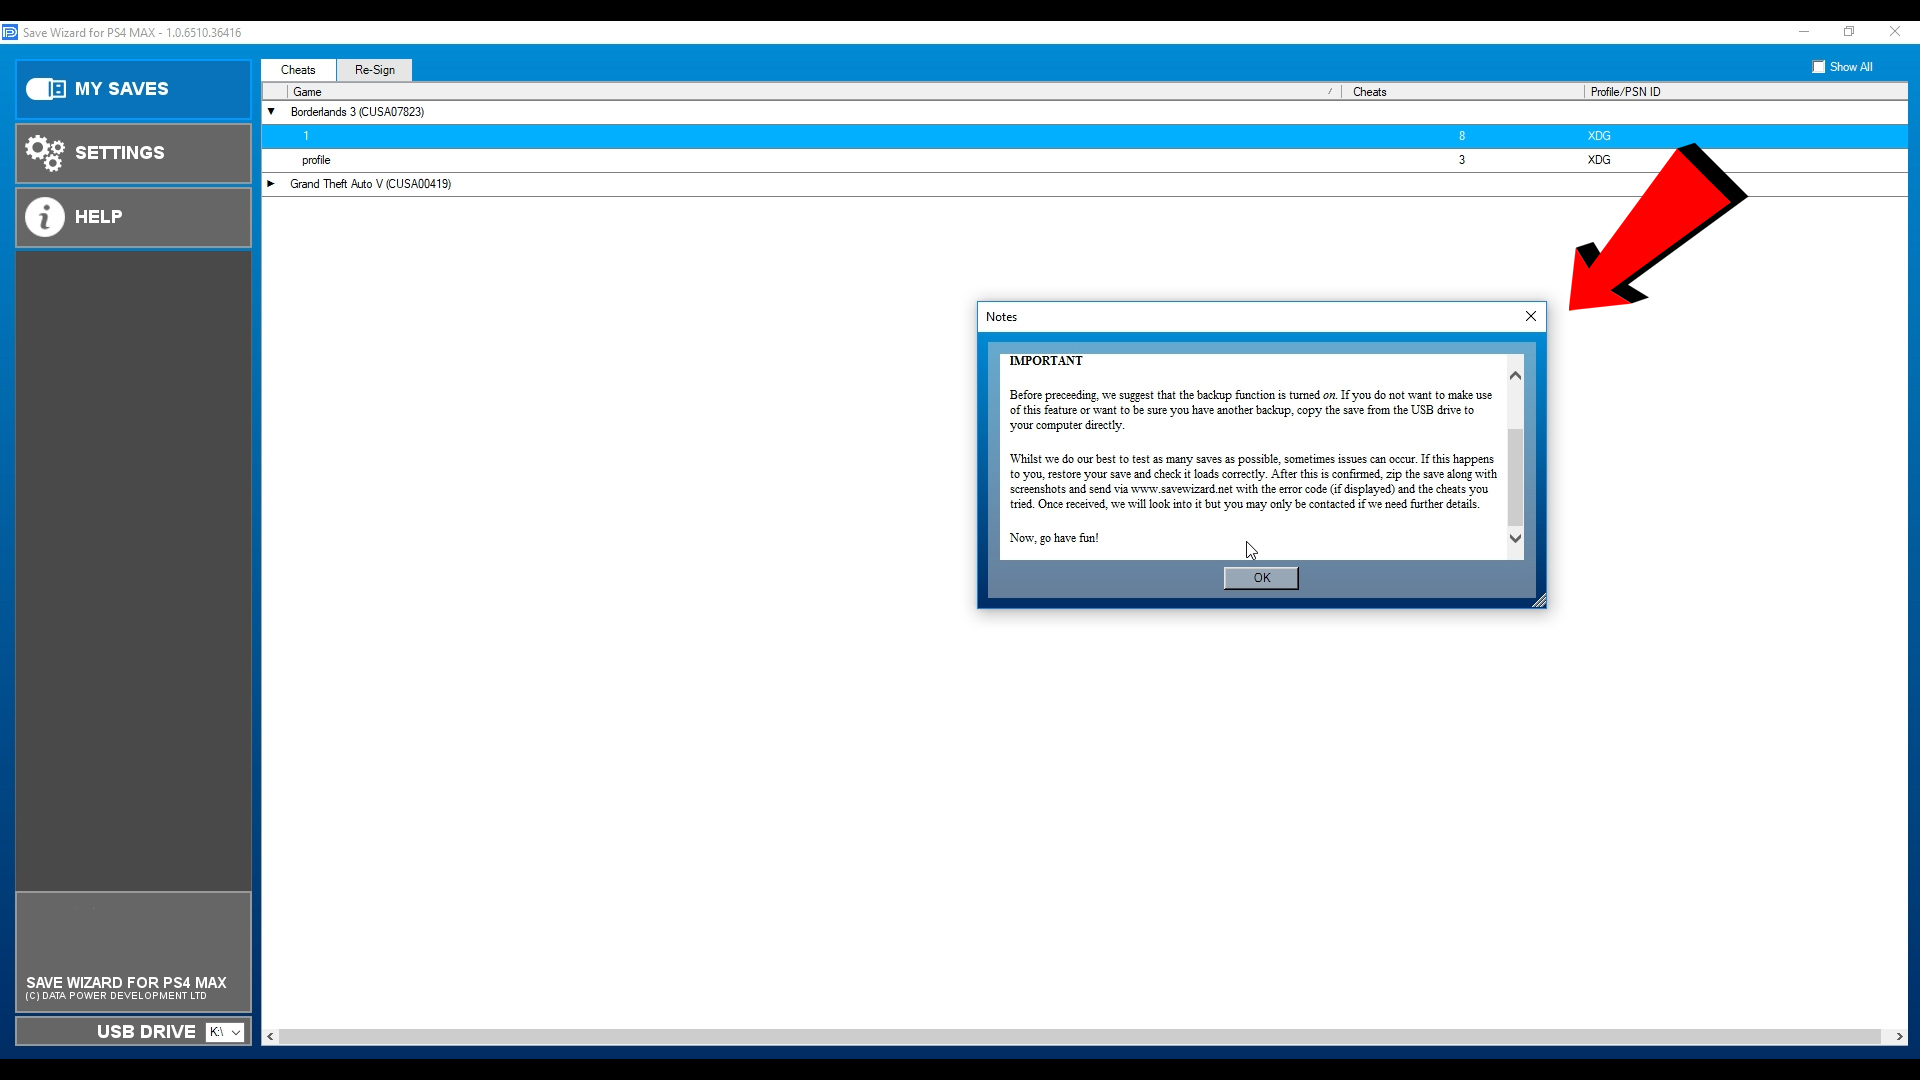Click the expand arrow for GTA V row
This screenshot has width=1920, height=1080.
272,183
